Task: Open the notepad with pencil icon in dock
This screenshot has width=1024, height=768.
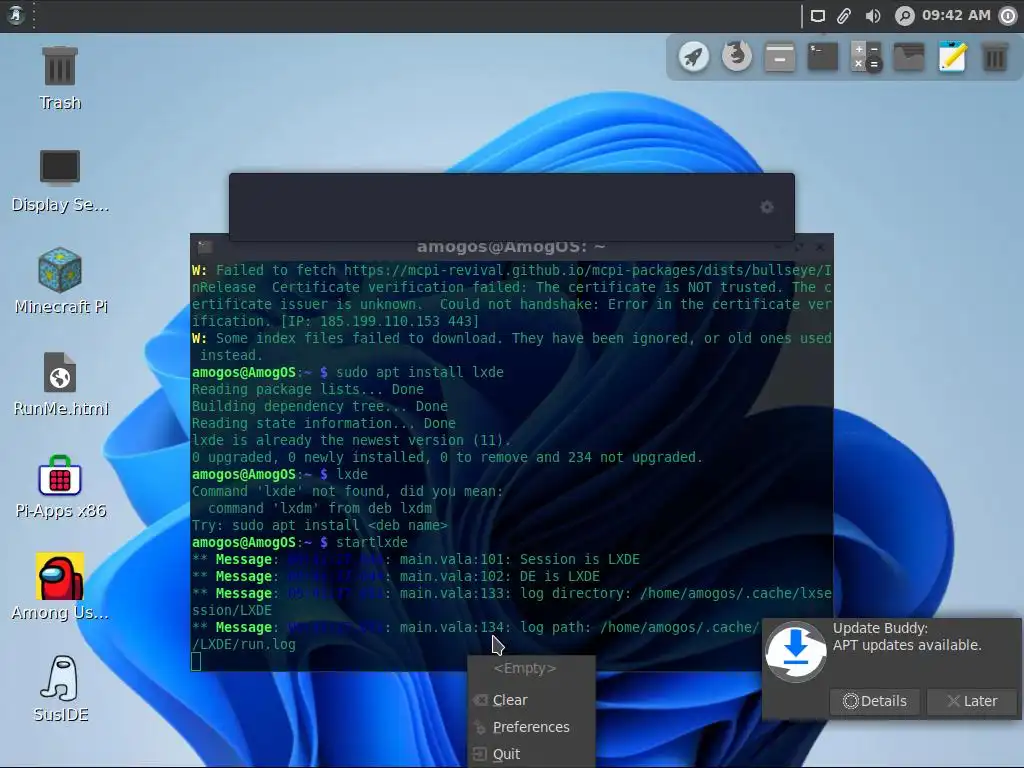Action: coord(952,57)
